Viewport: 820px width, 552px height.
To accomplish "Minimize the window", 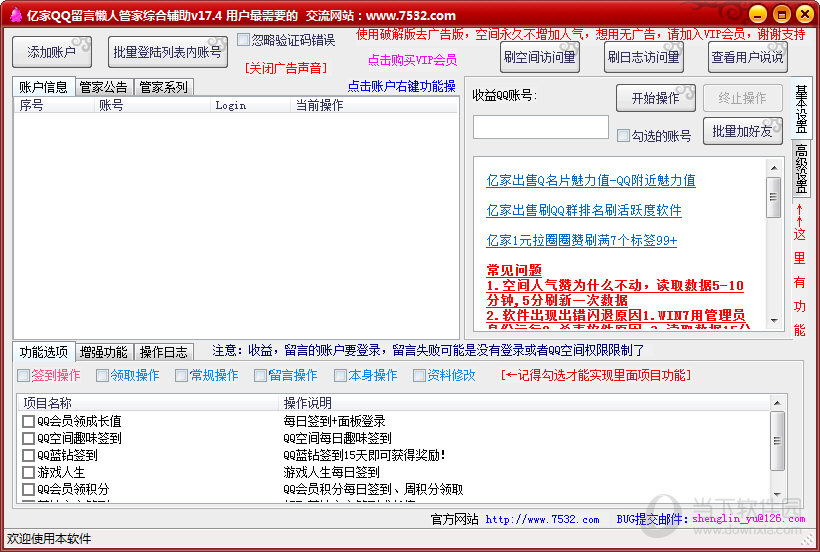I will [757, 14].
